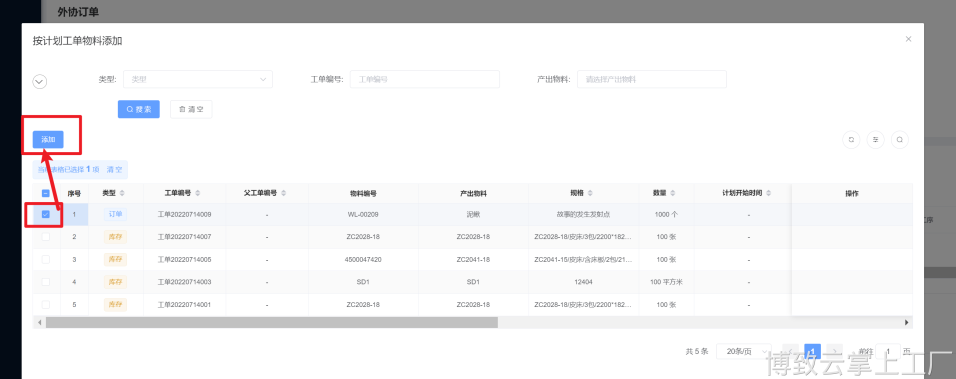Click the 前往 page number input
Viewport: 956px width, 379px height.
tap(889, 352)
